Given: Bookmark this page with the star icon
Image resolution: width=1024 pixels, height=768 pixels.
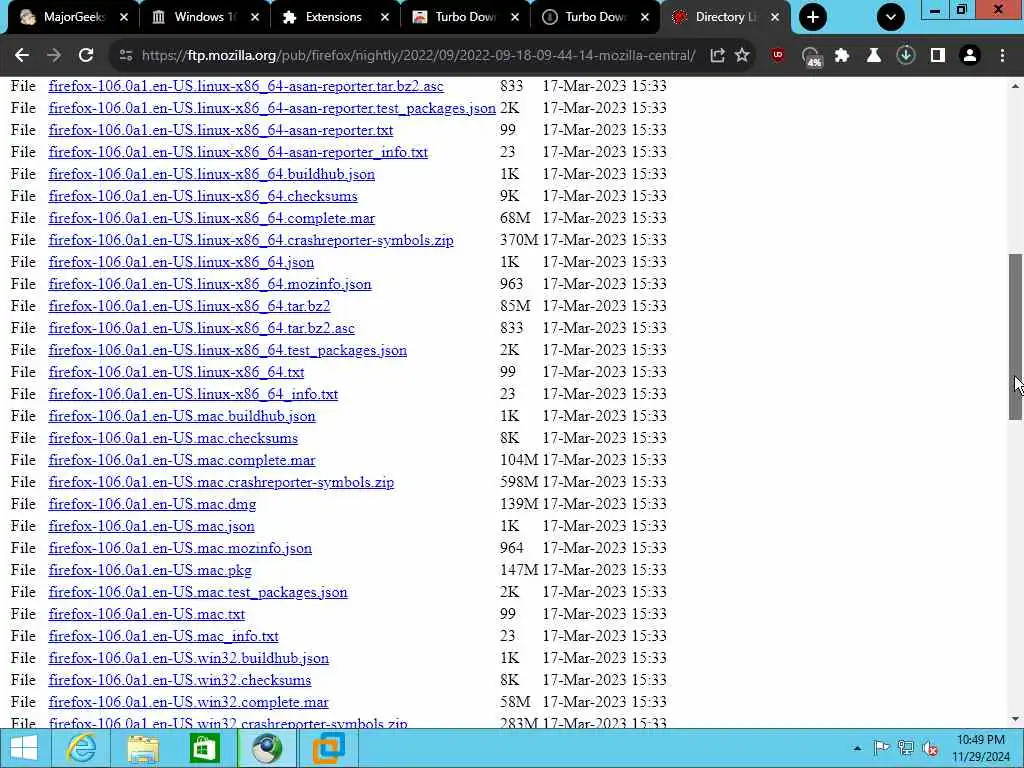Looking at the screenshot, I should click(x=742, y=56).
